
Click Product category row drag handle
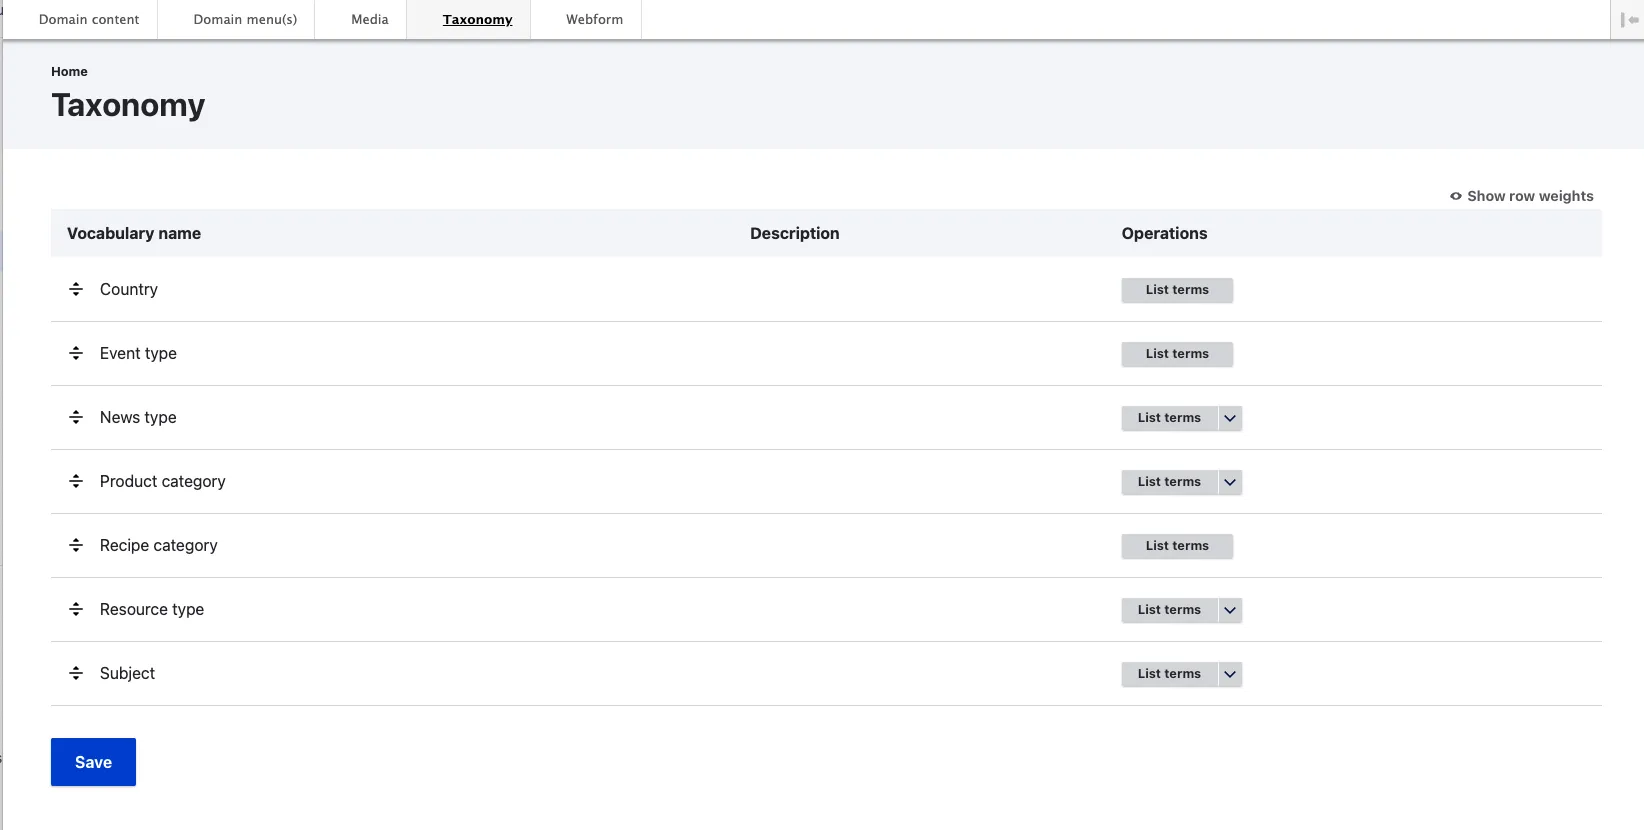76,481
